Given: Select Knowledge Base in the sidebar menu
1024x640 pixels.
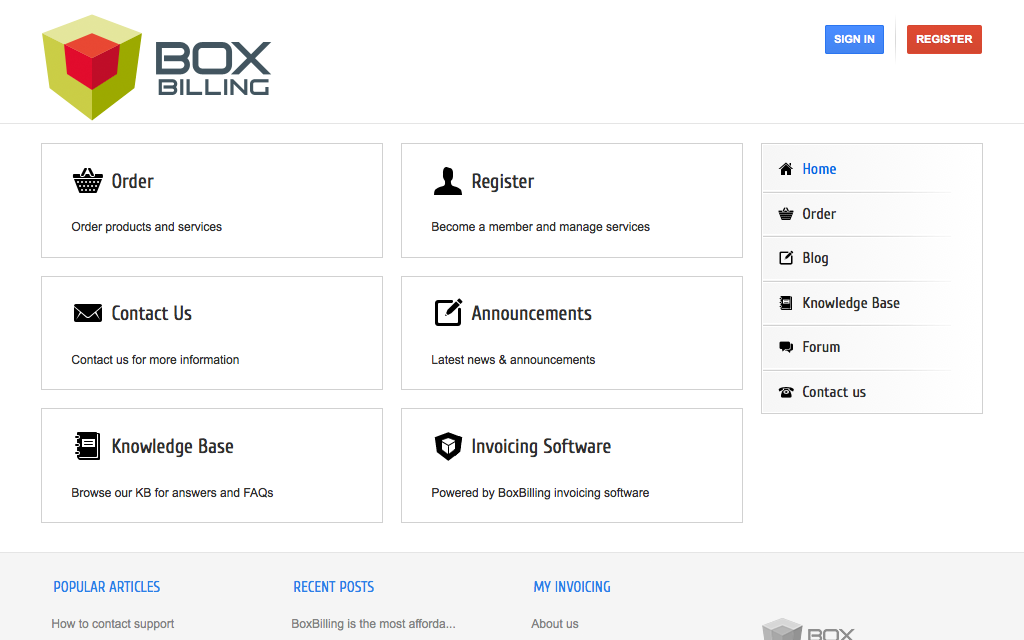Looking at the screenshot, I should pyautogui.click(x=850, y=302).
